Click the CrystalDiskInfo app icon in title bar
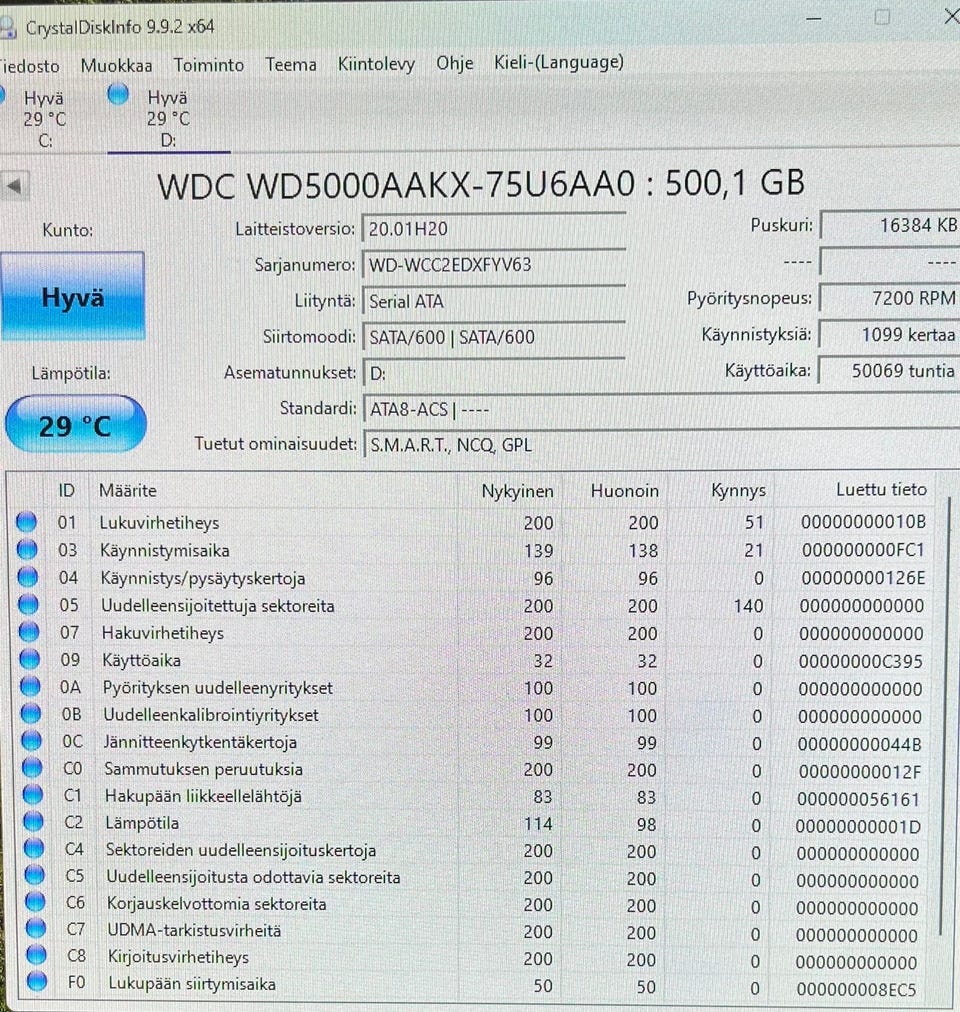Viewport: 960px width, 1012px height. pyautogui.click(x=6, y=28)
